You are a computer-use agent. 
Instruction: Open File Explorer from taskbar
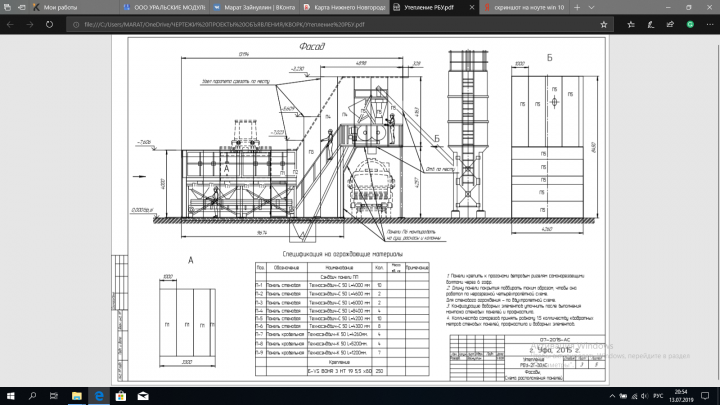77,396
